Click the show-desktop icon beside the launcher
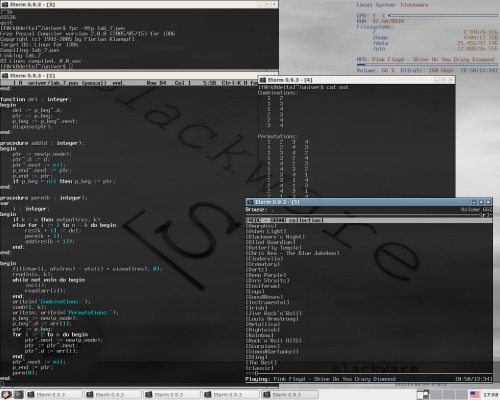This screenshot has height=400, width=500. pos(19,395)
